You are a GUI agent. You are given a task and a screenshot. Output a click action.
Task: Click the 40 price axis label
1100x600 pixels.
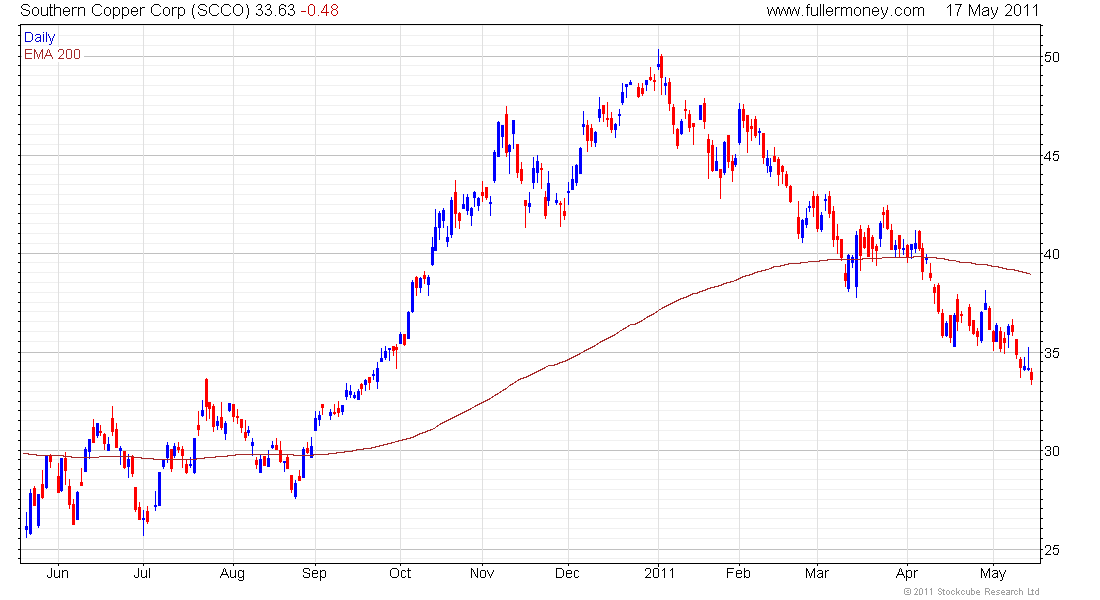(x=1052, y=254)
